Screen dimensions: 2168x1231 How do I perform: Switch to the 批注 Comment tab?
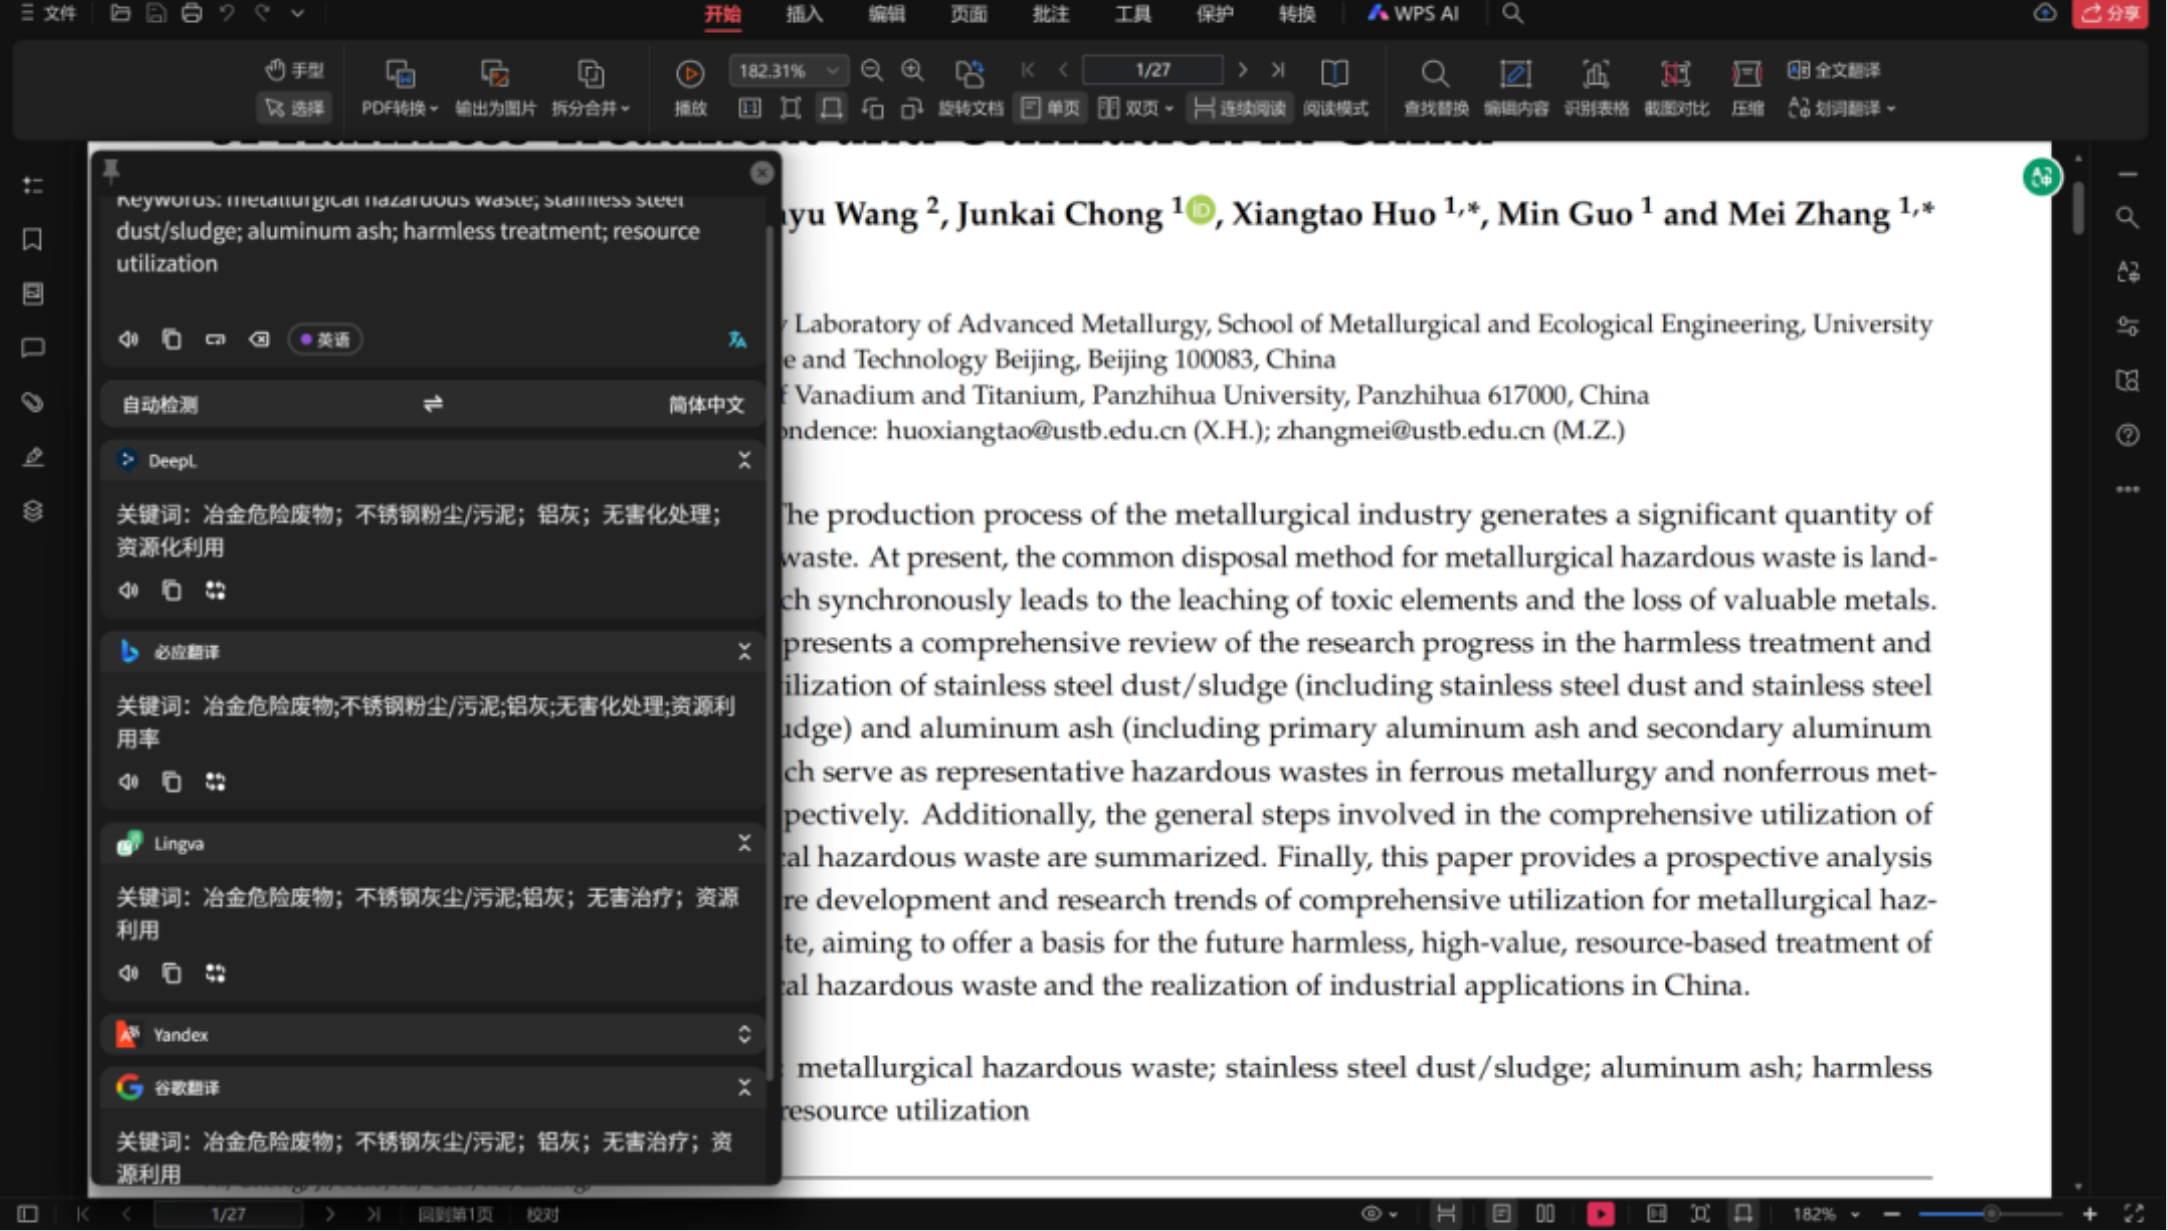pyautogui.click(x=1050, y=14)
